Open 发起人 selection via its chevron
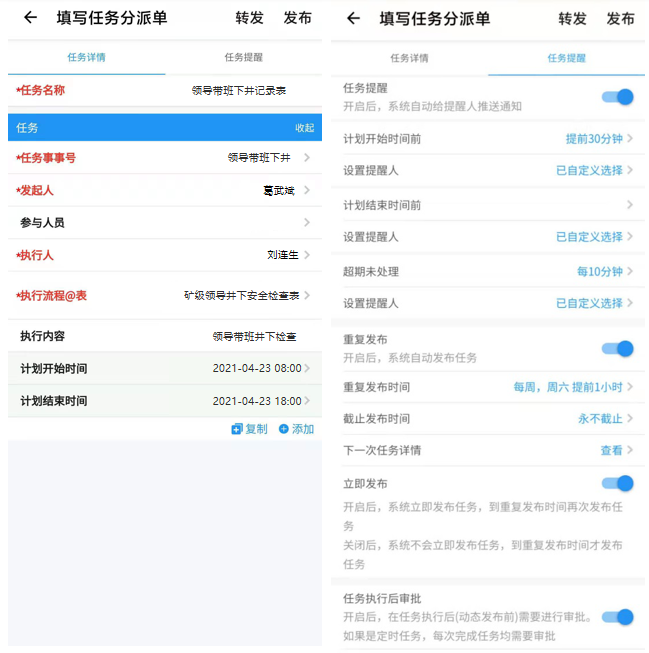The height and width of the screenshot is (653, 649). pyautogui.click(x=306, y=190)
